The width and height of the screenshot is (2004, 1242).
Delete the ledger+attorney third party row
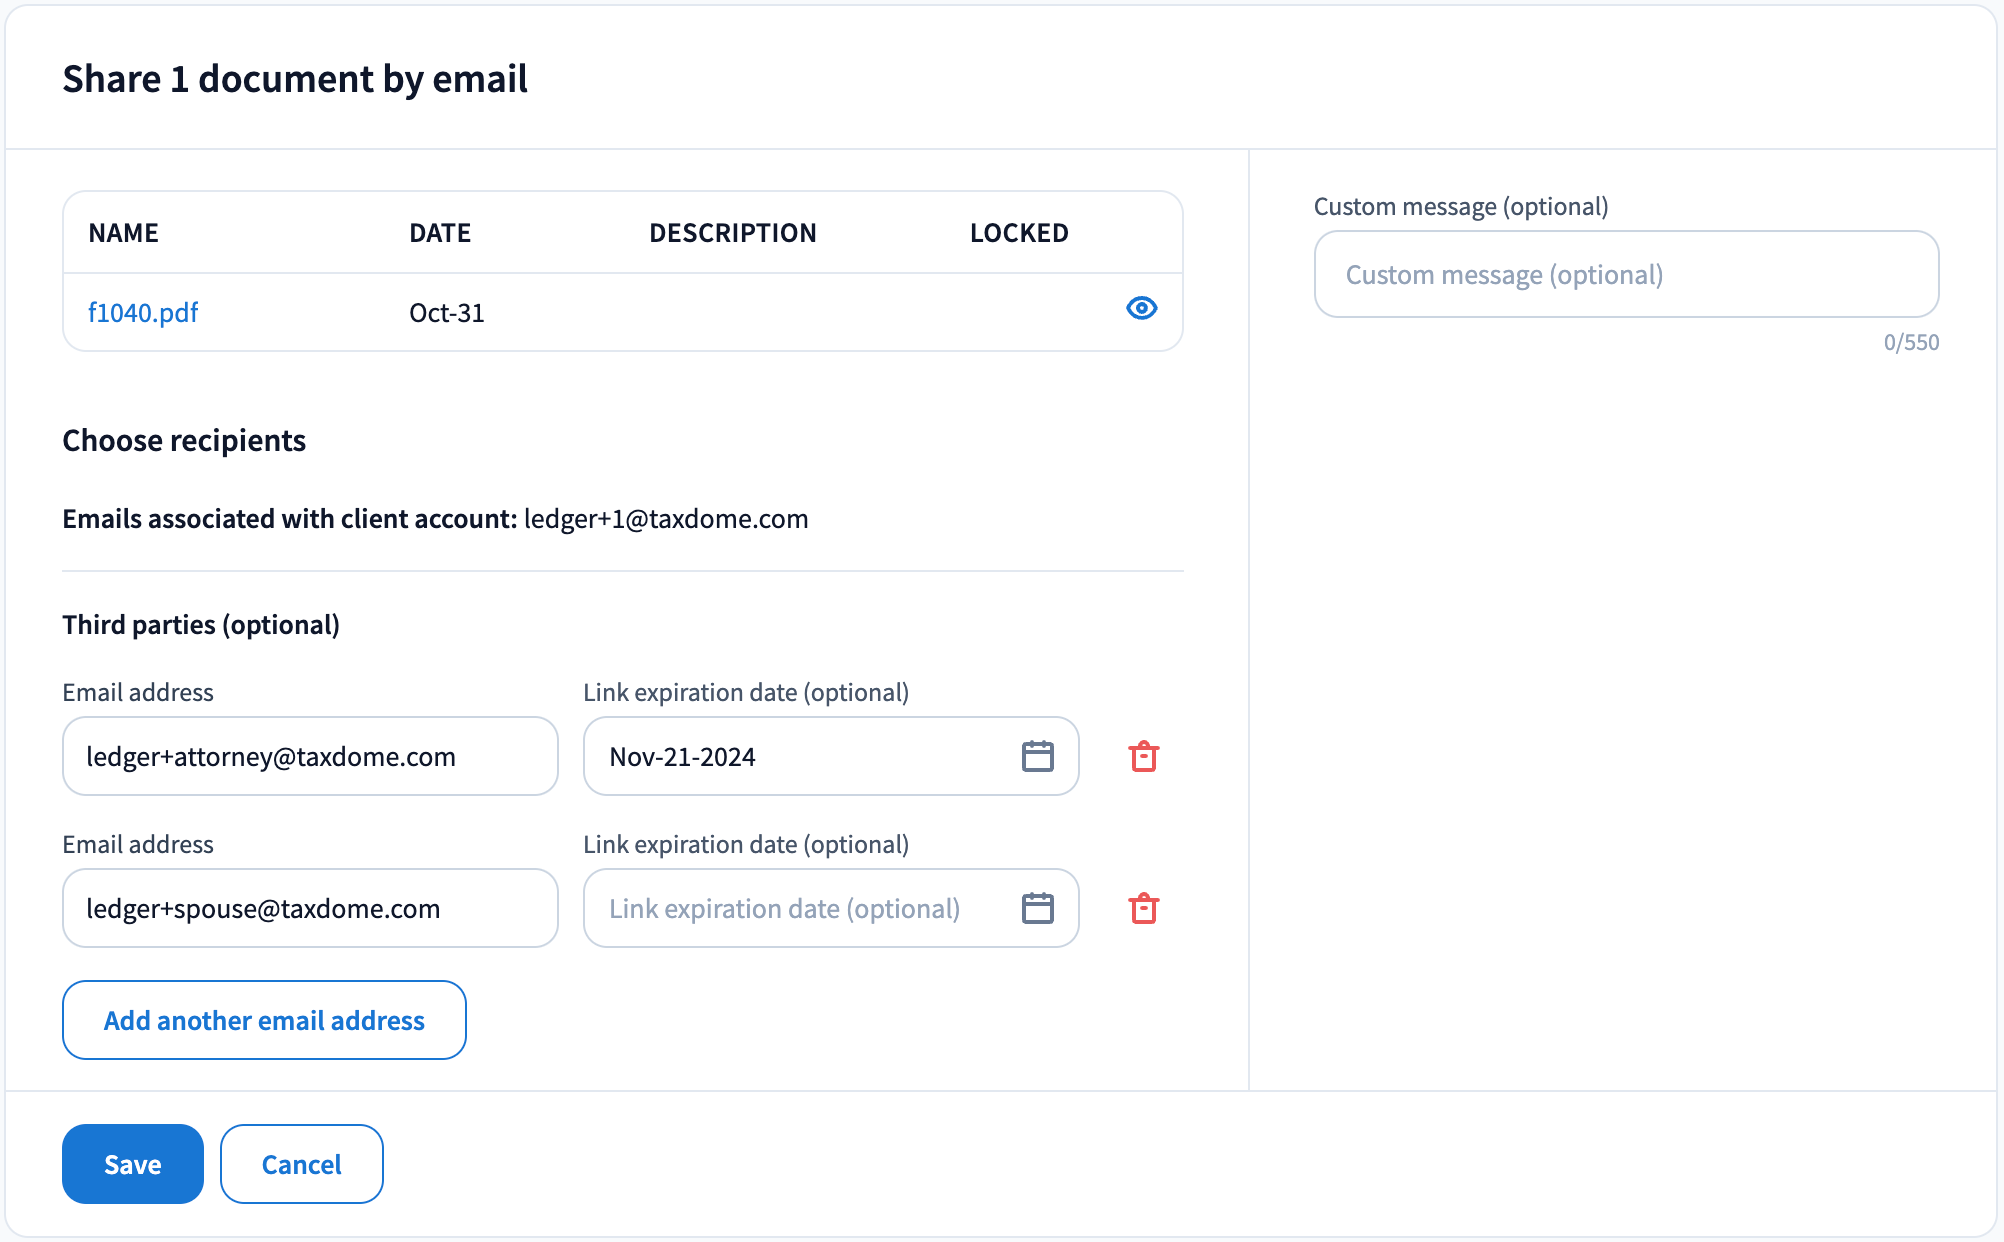point(1143,757)
